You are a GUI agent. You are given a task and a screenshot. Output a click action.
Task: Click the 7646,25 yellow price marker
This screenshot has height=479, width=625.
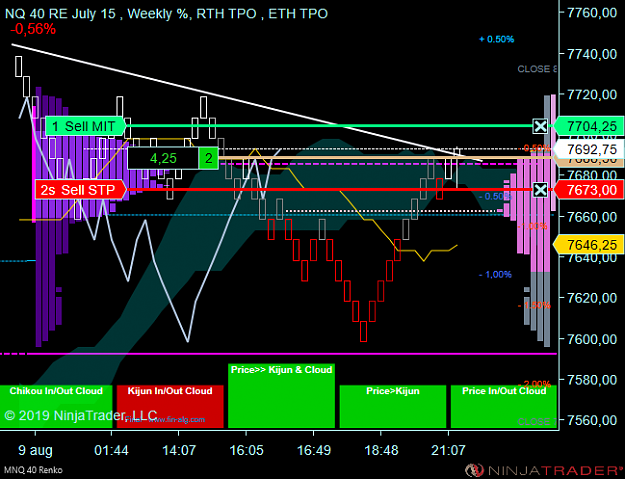coord(588,245)
